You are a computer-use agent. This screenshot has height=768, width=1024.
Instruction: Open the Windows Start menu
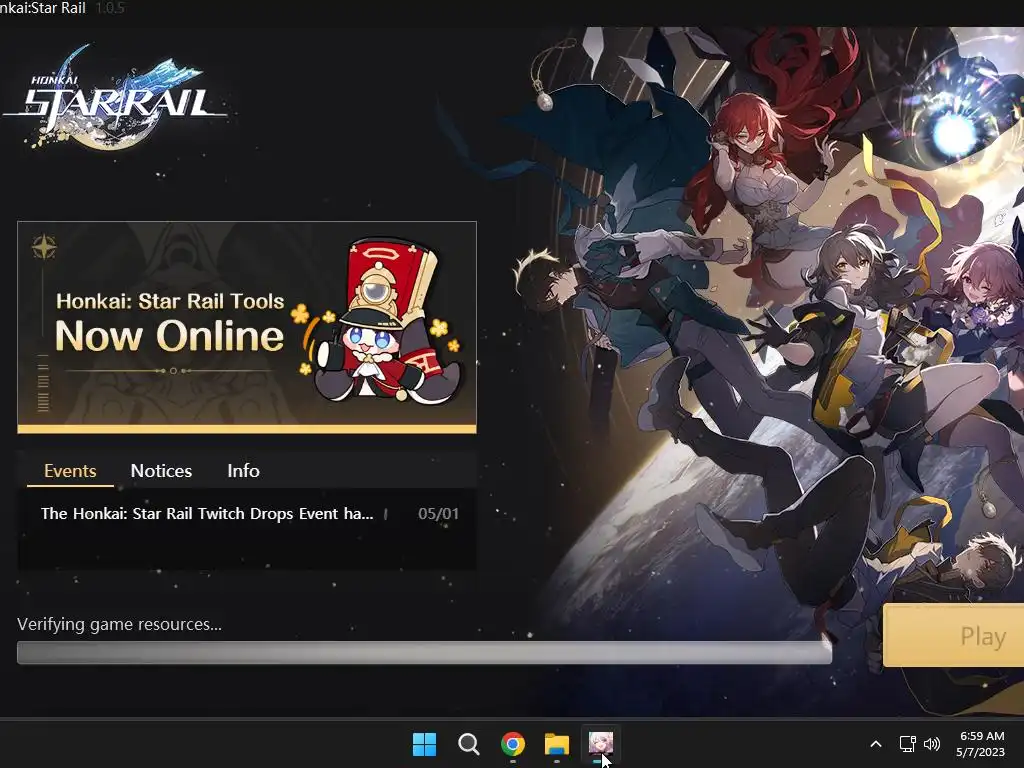click(x=424, y=744)
